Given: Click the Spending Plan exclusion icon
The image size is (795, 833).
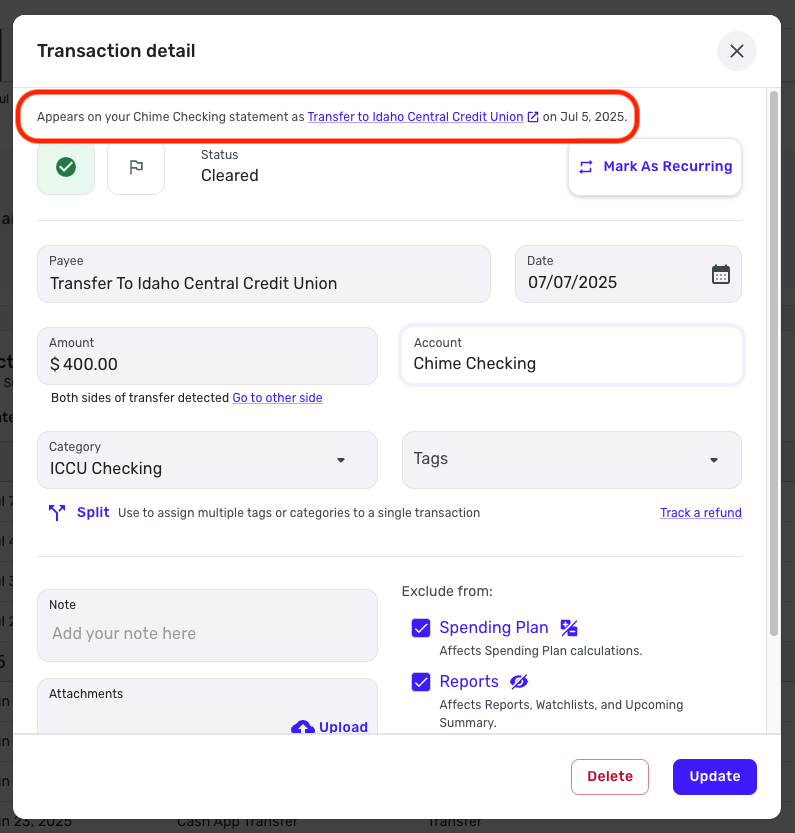Looking at the screenshot, I should 569,627.
